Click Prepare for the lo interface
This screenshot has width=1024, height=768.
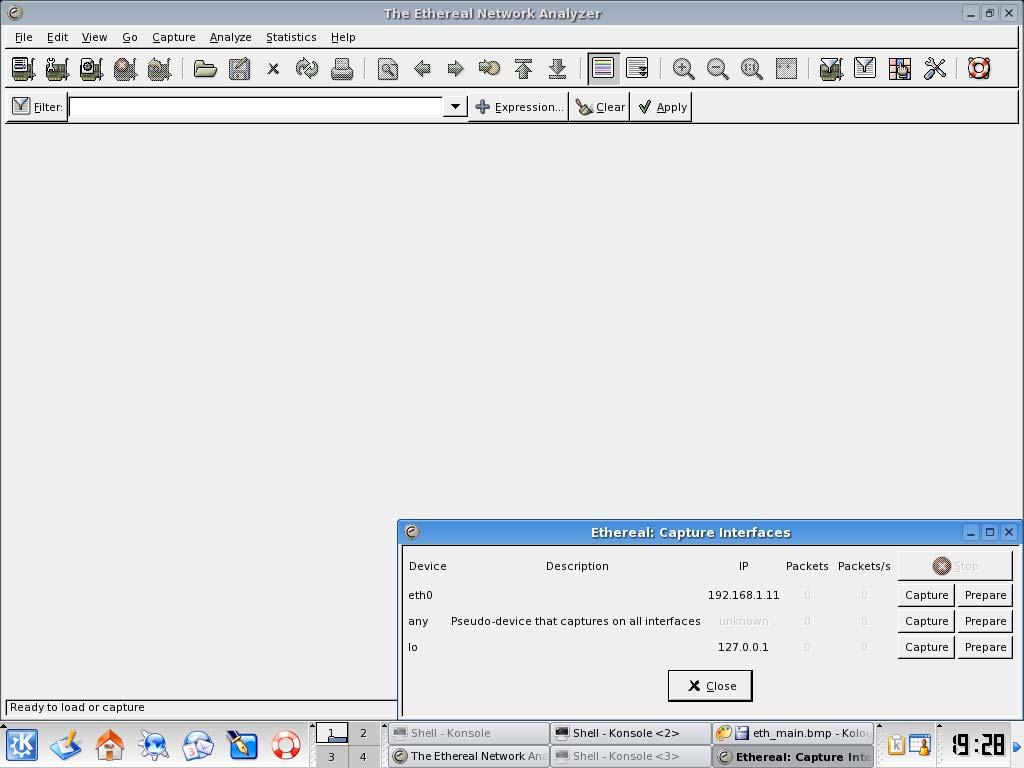click(985, 647)
